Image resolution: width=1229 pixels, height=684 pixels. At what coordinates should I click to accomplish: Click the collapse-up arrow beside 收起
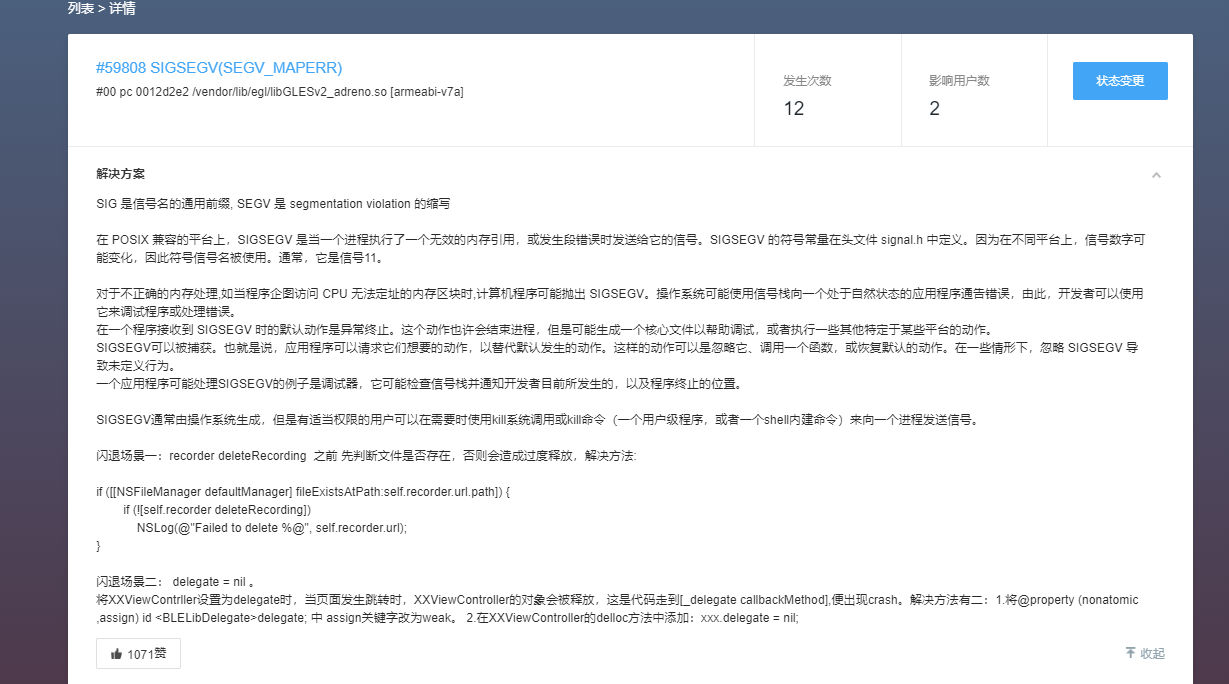tap(1130, 652)
